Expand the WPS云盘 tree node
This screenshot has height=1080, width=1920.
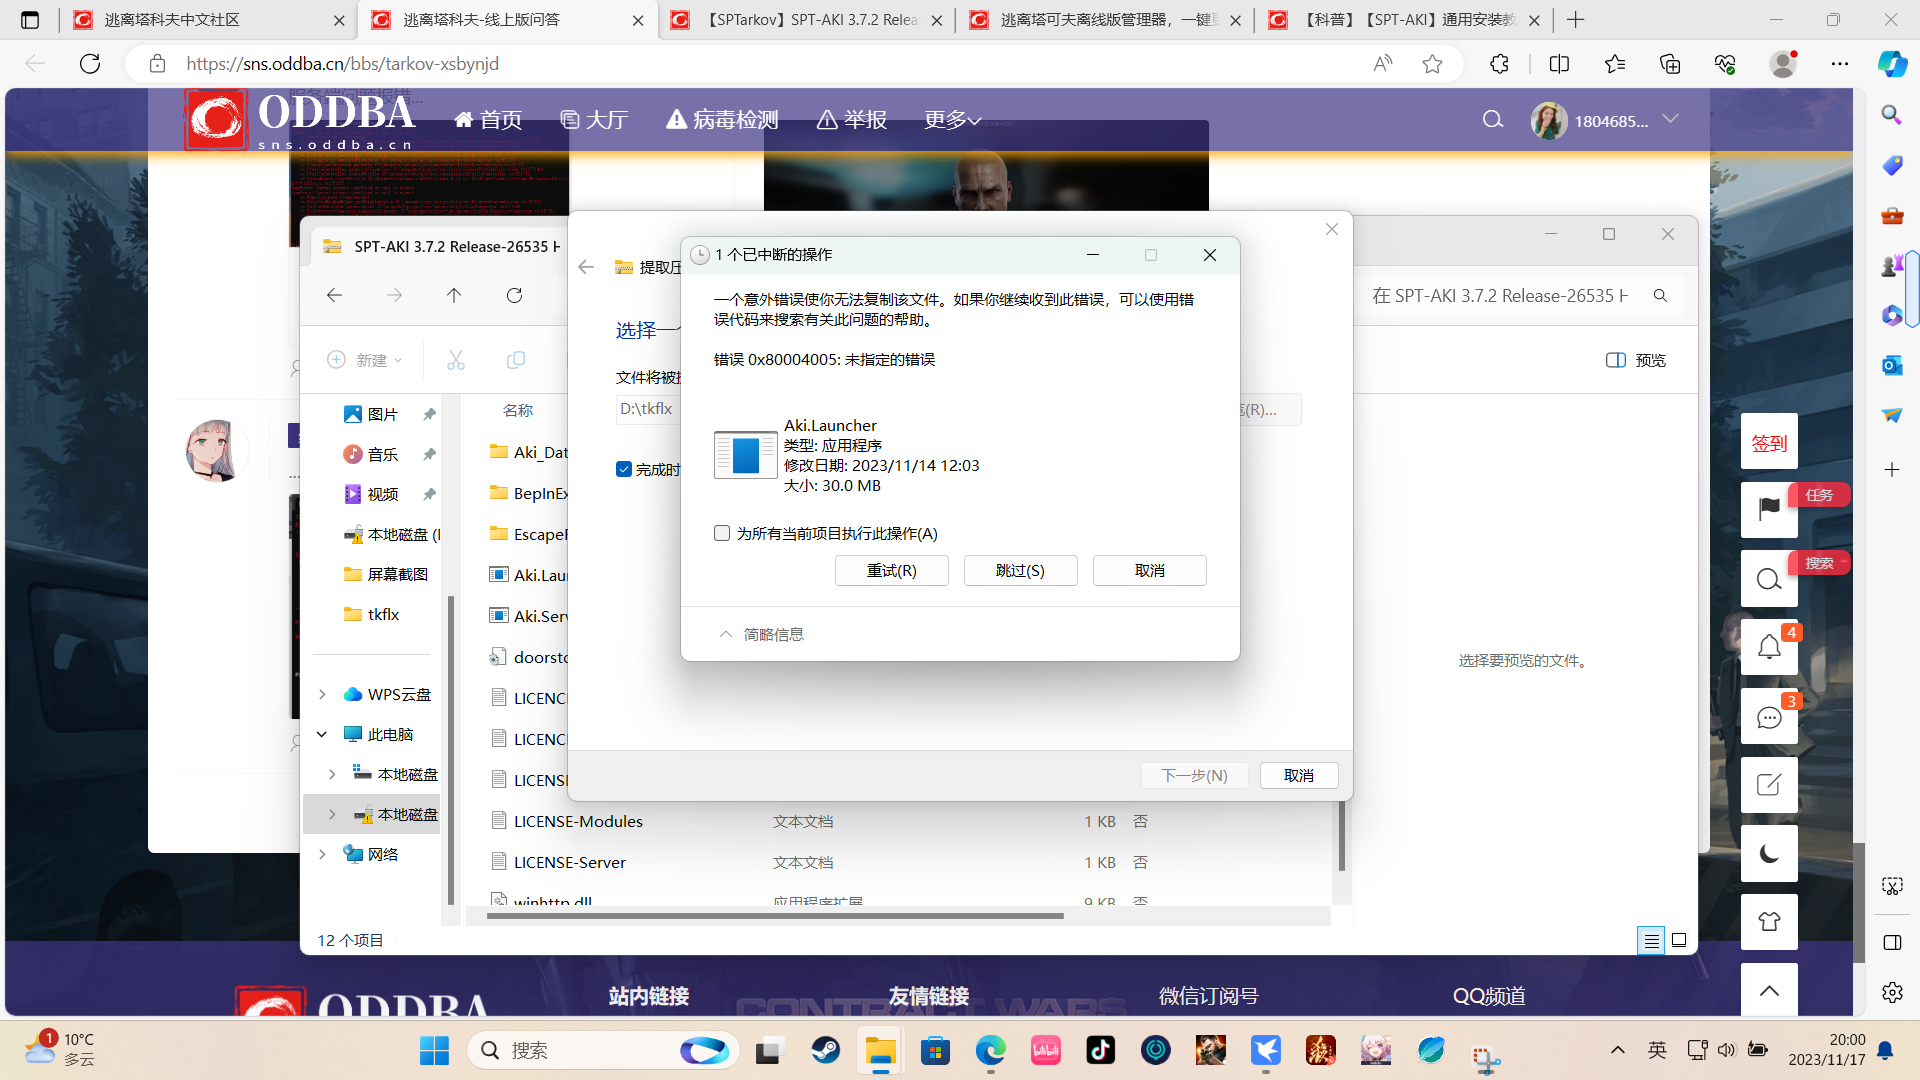point(322,694)
